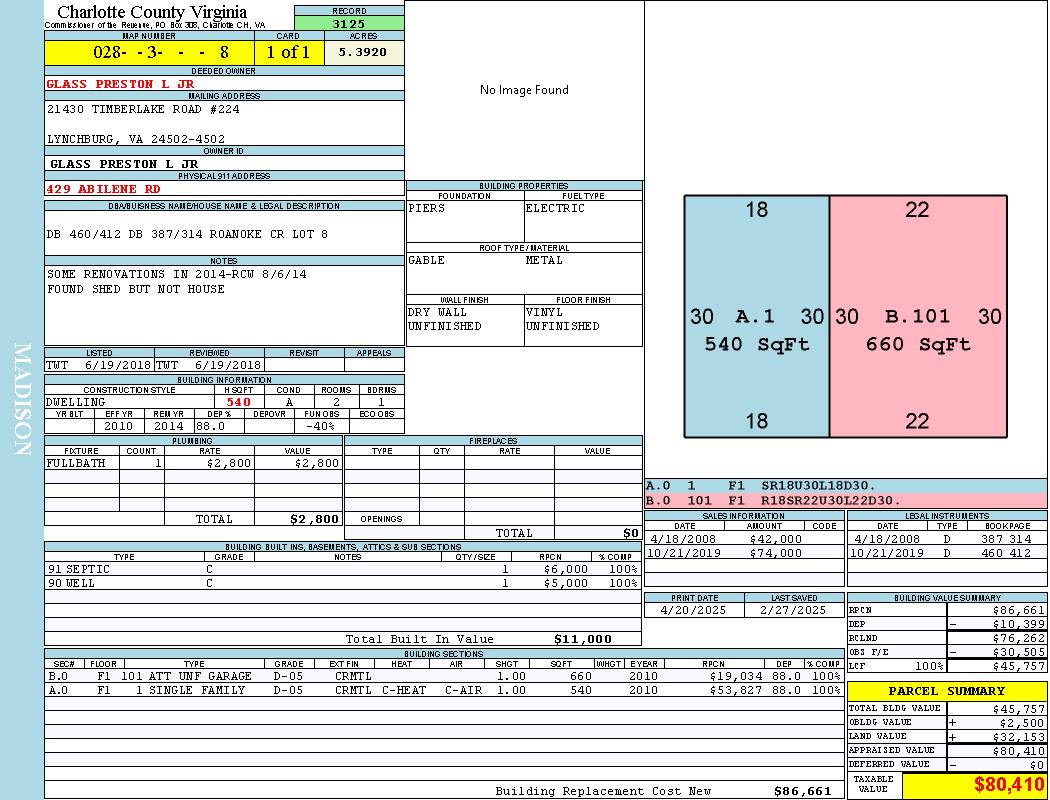Viewport: 1050px width, 800px height.
Task: Click roof material METAL
Action: pos(544,260)
